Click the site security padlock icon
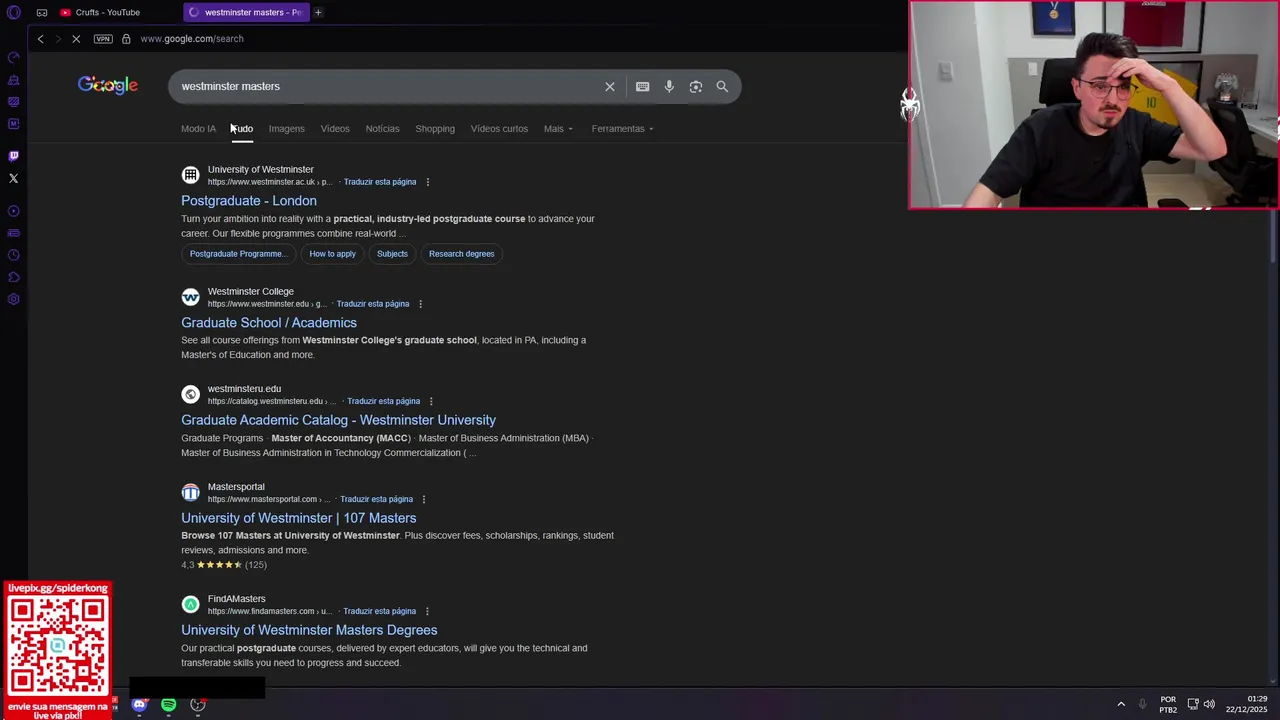The image size is (1280, 720). point(126,38)
